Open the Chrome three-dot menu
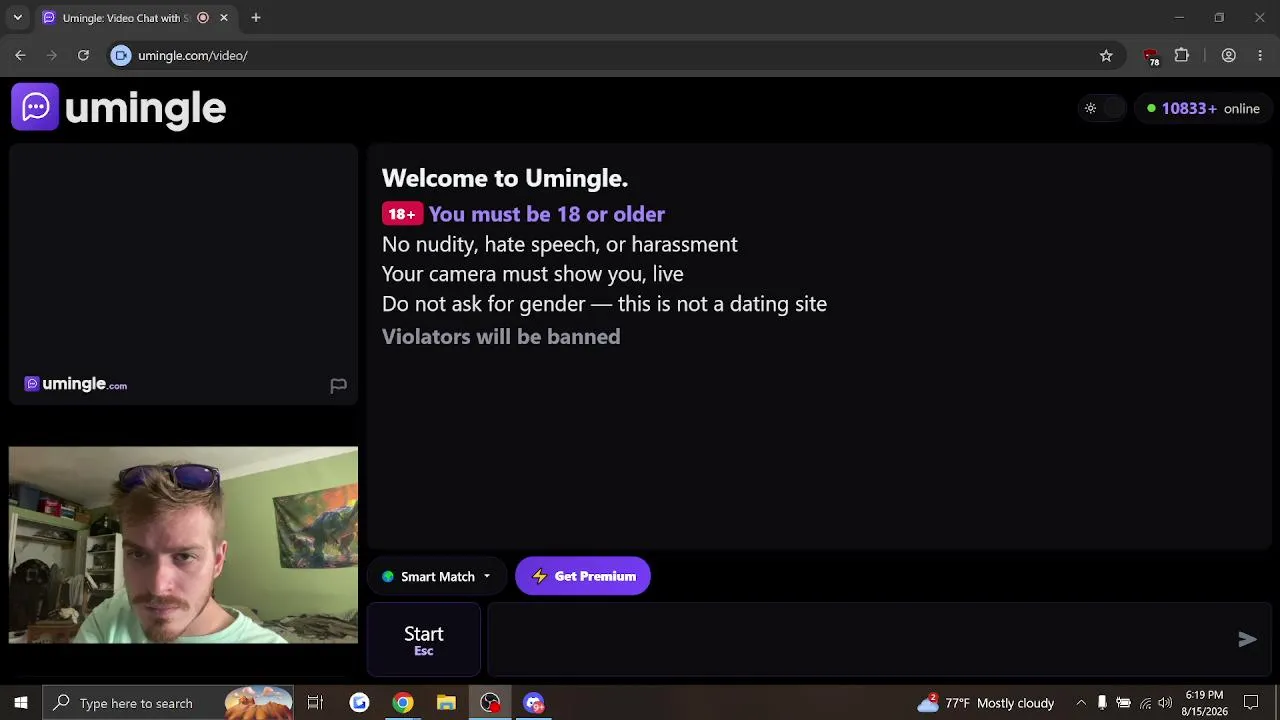The width and height of the screenshot is (1280, 720). pos(1260,56)
